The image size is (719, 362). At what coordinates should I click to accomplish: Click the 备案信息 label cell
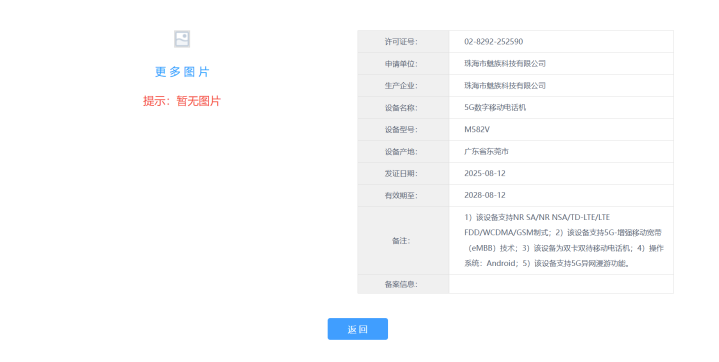[403, 284]
